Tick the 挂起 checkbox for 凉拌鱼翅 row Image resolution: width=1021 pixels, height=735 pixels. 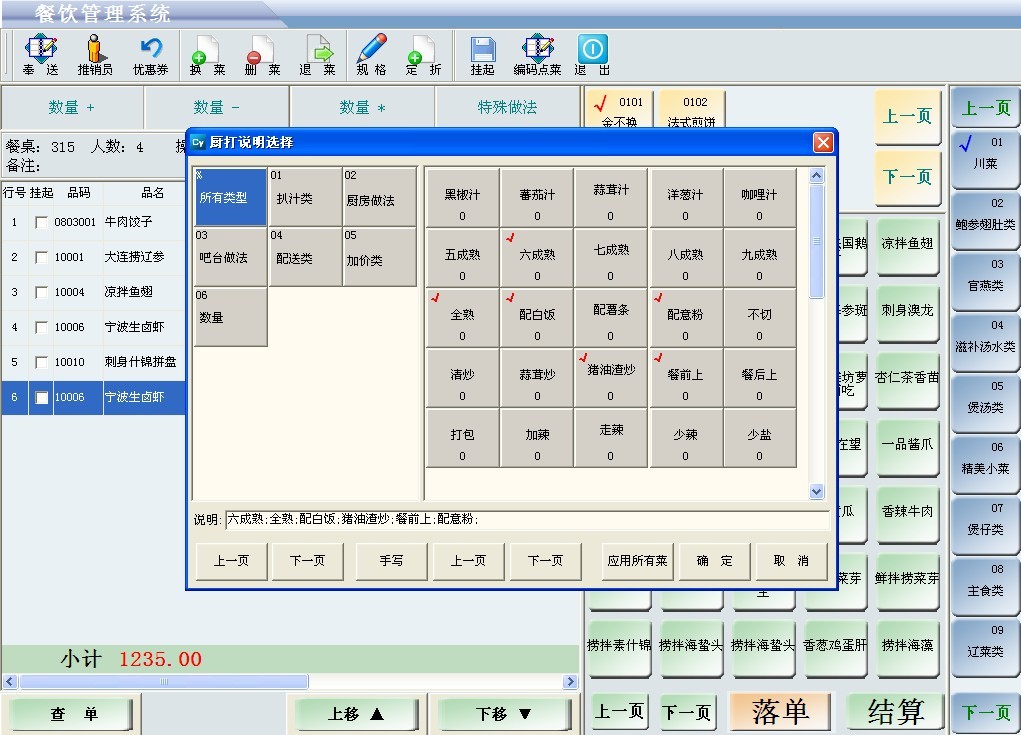pos(41,293)
